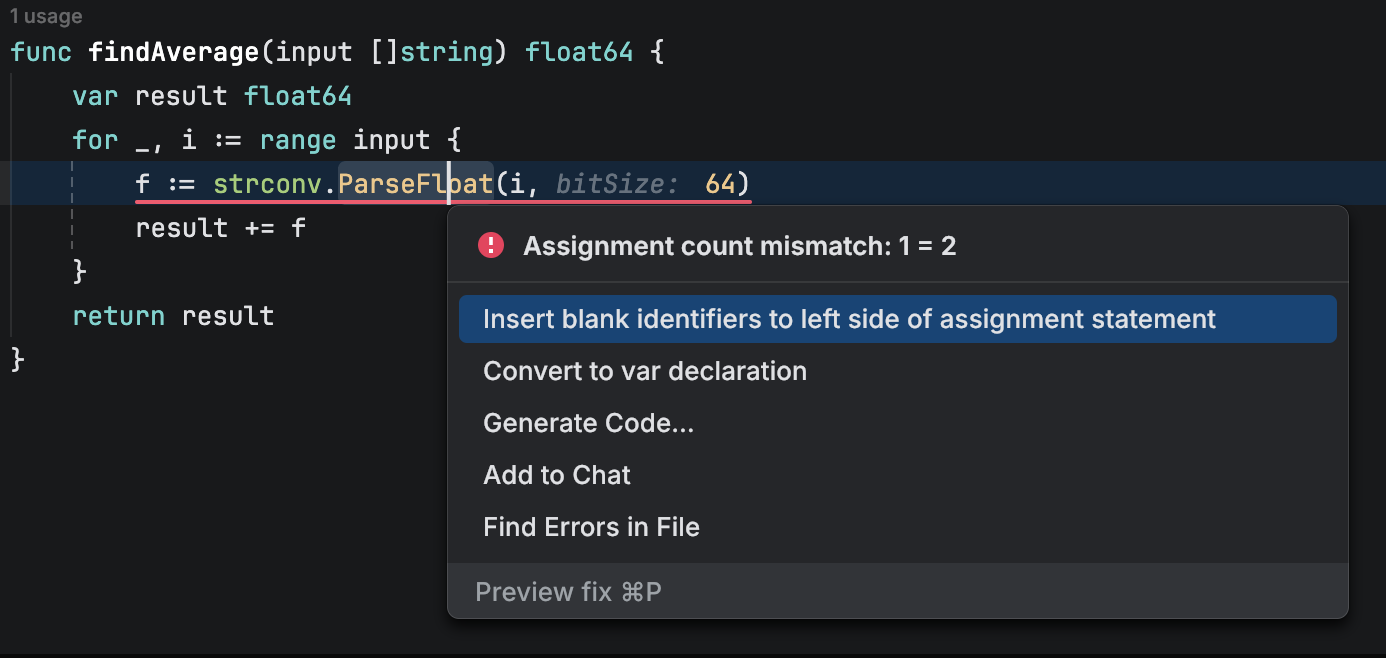Place cursor on ParseFloat call
Image resolution: width=1386 pixels, height=658 pixels.
coord(415,184)
